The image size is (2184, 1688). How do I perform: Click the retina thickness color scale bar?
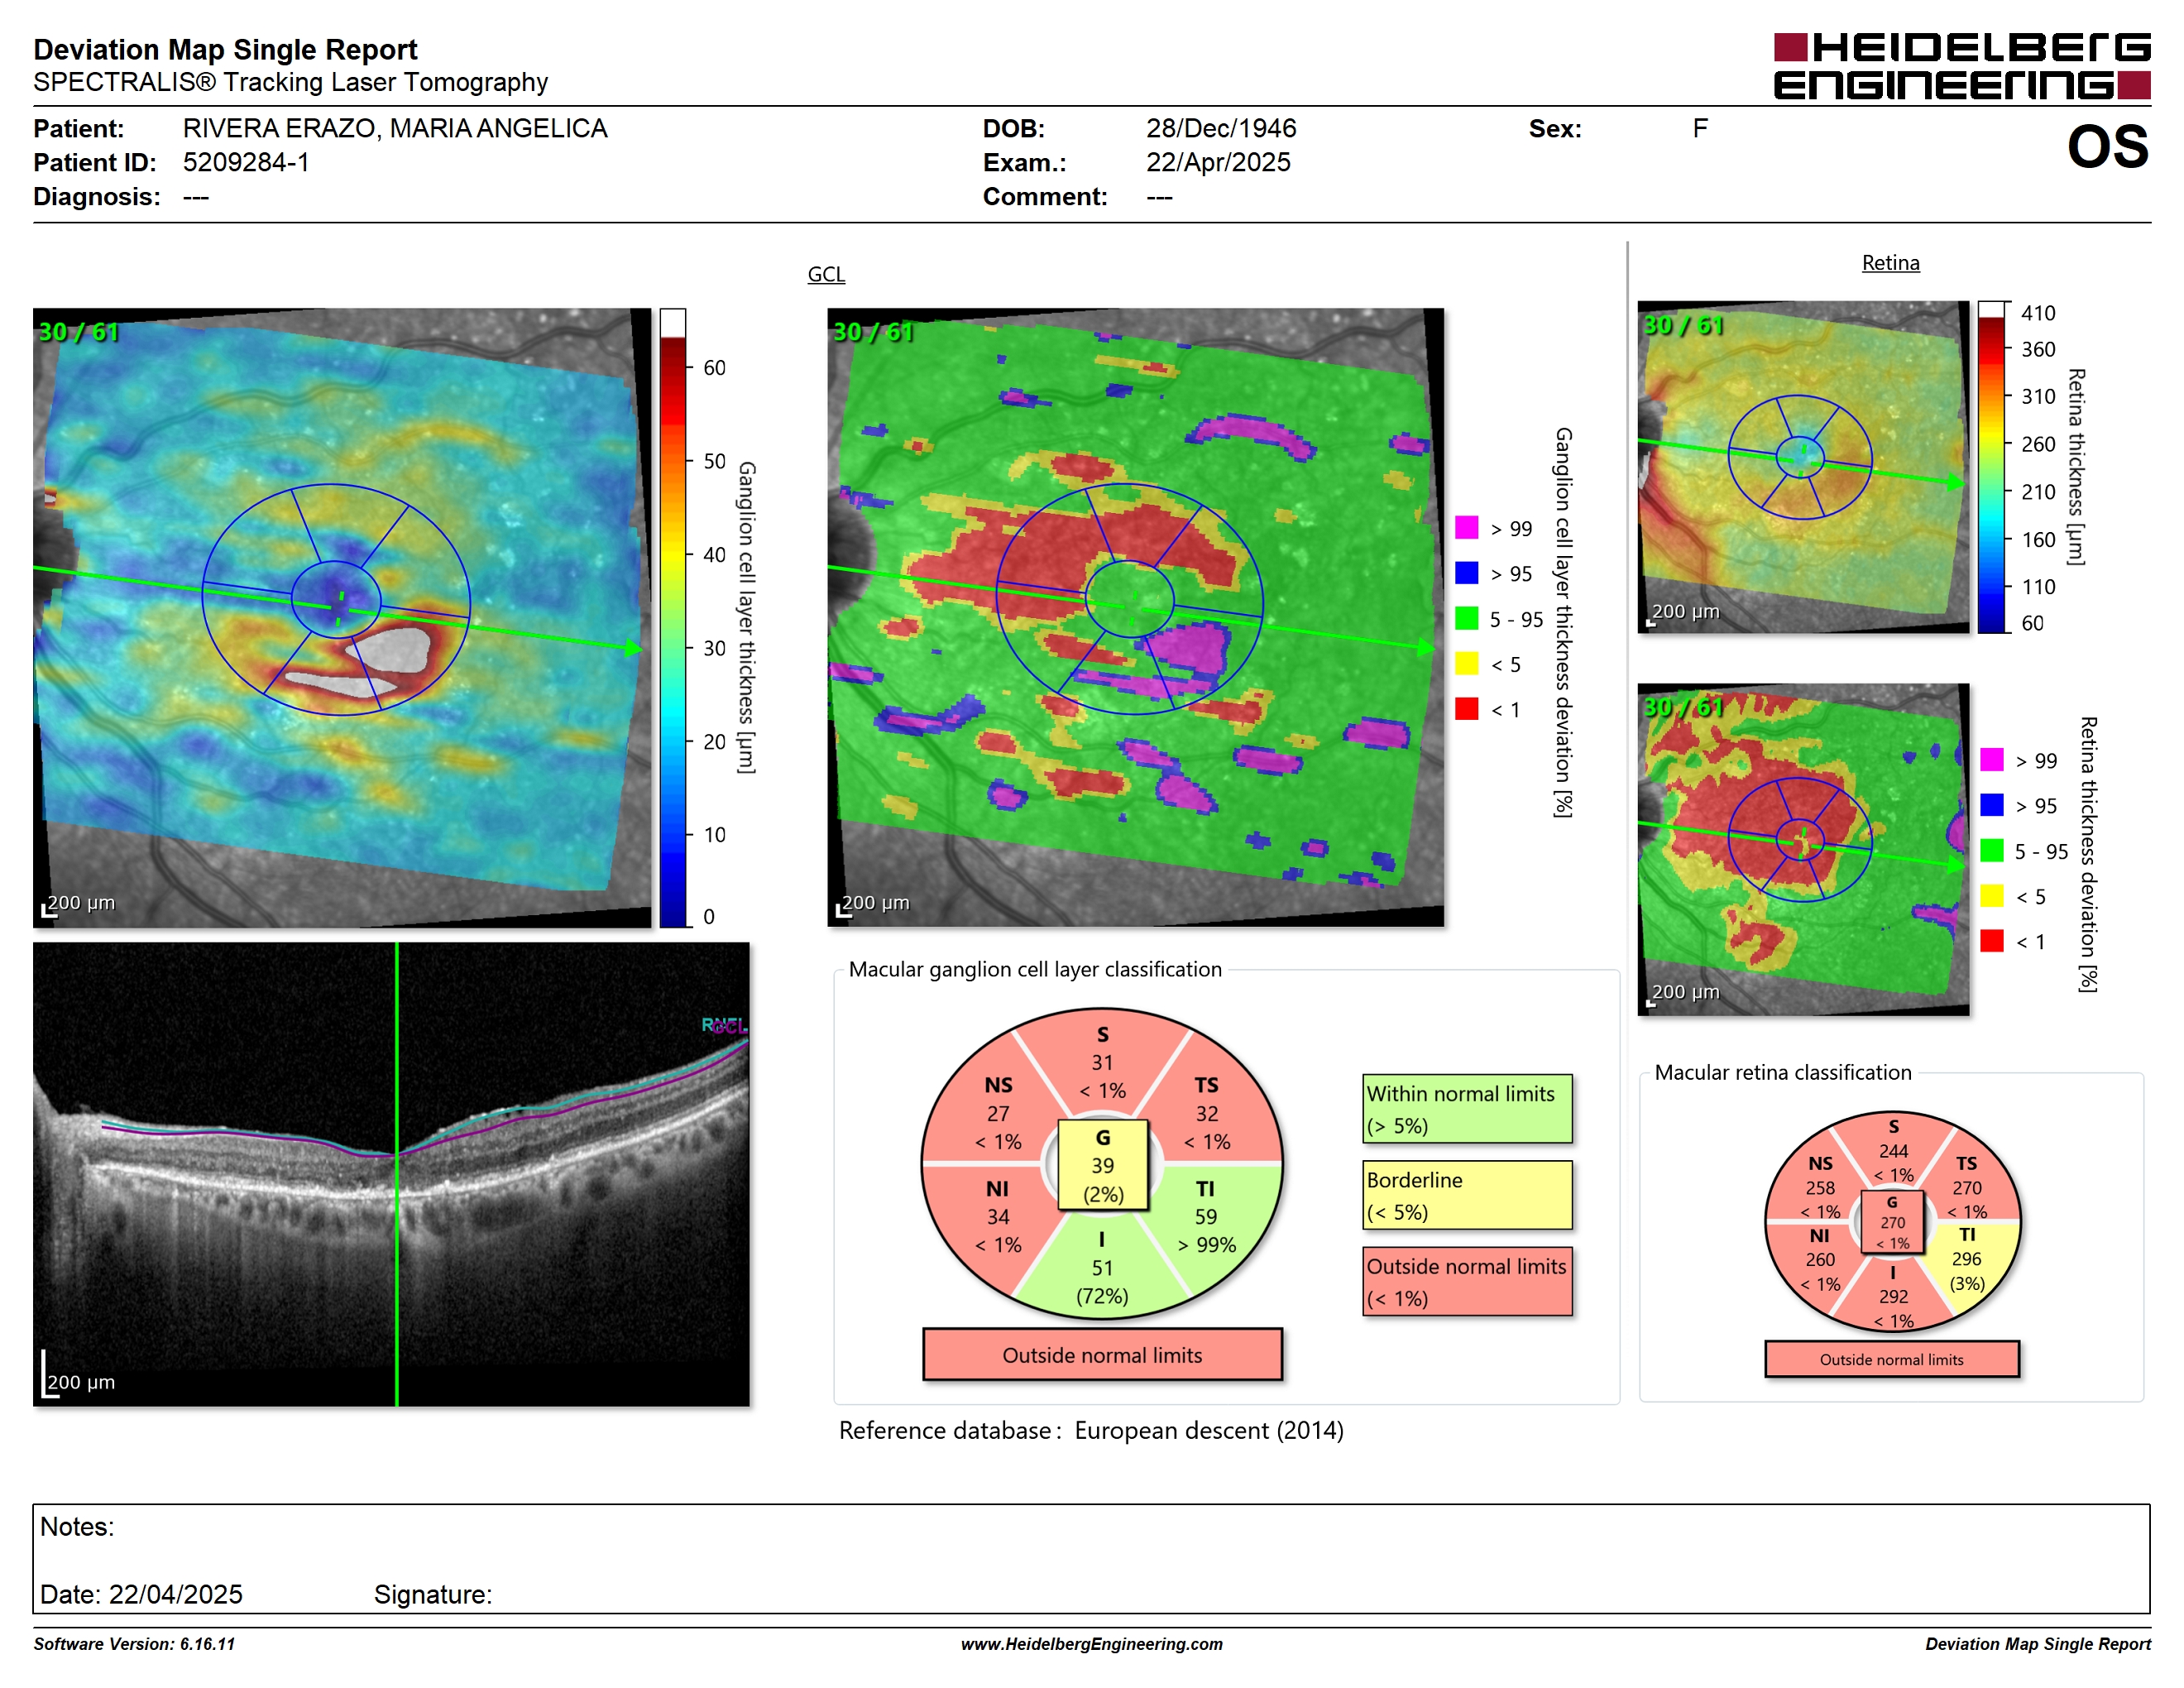point(1992,467)
